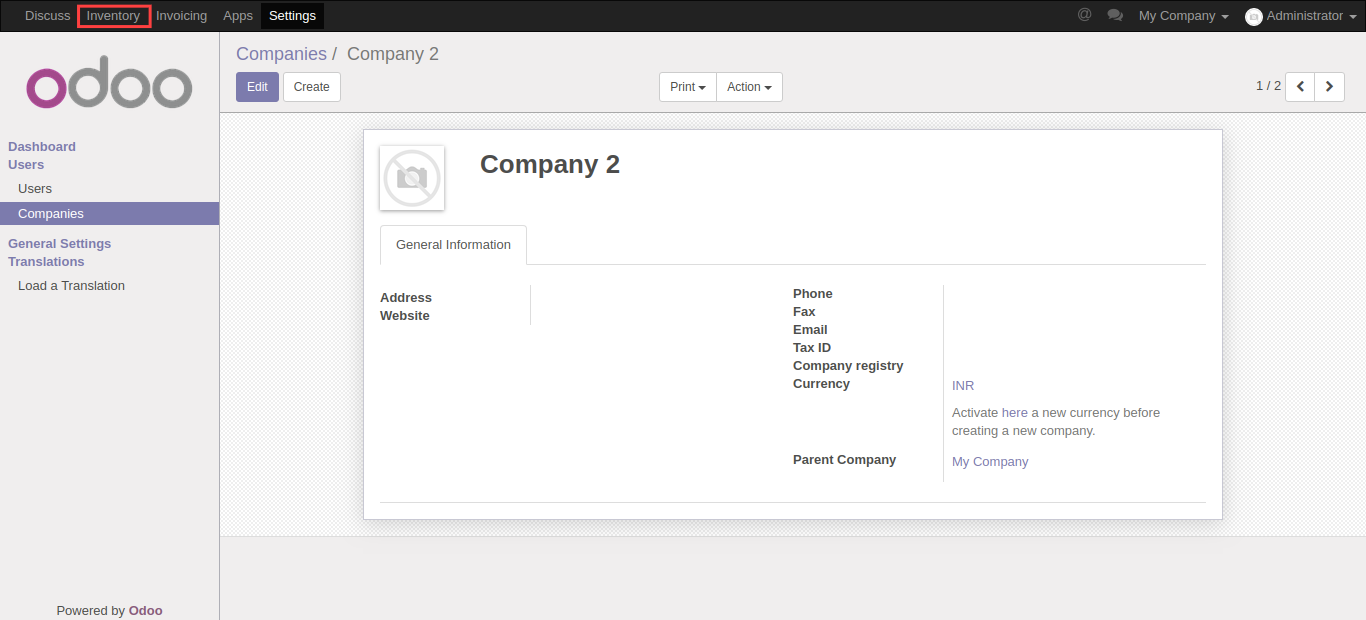Screen dimensions: 1366x620
Task: Select the General Information tab
Action: click(x=453, y=245)
